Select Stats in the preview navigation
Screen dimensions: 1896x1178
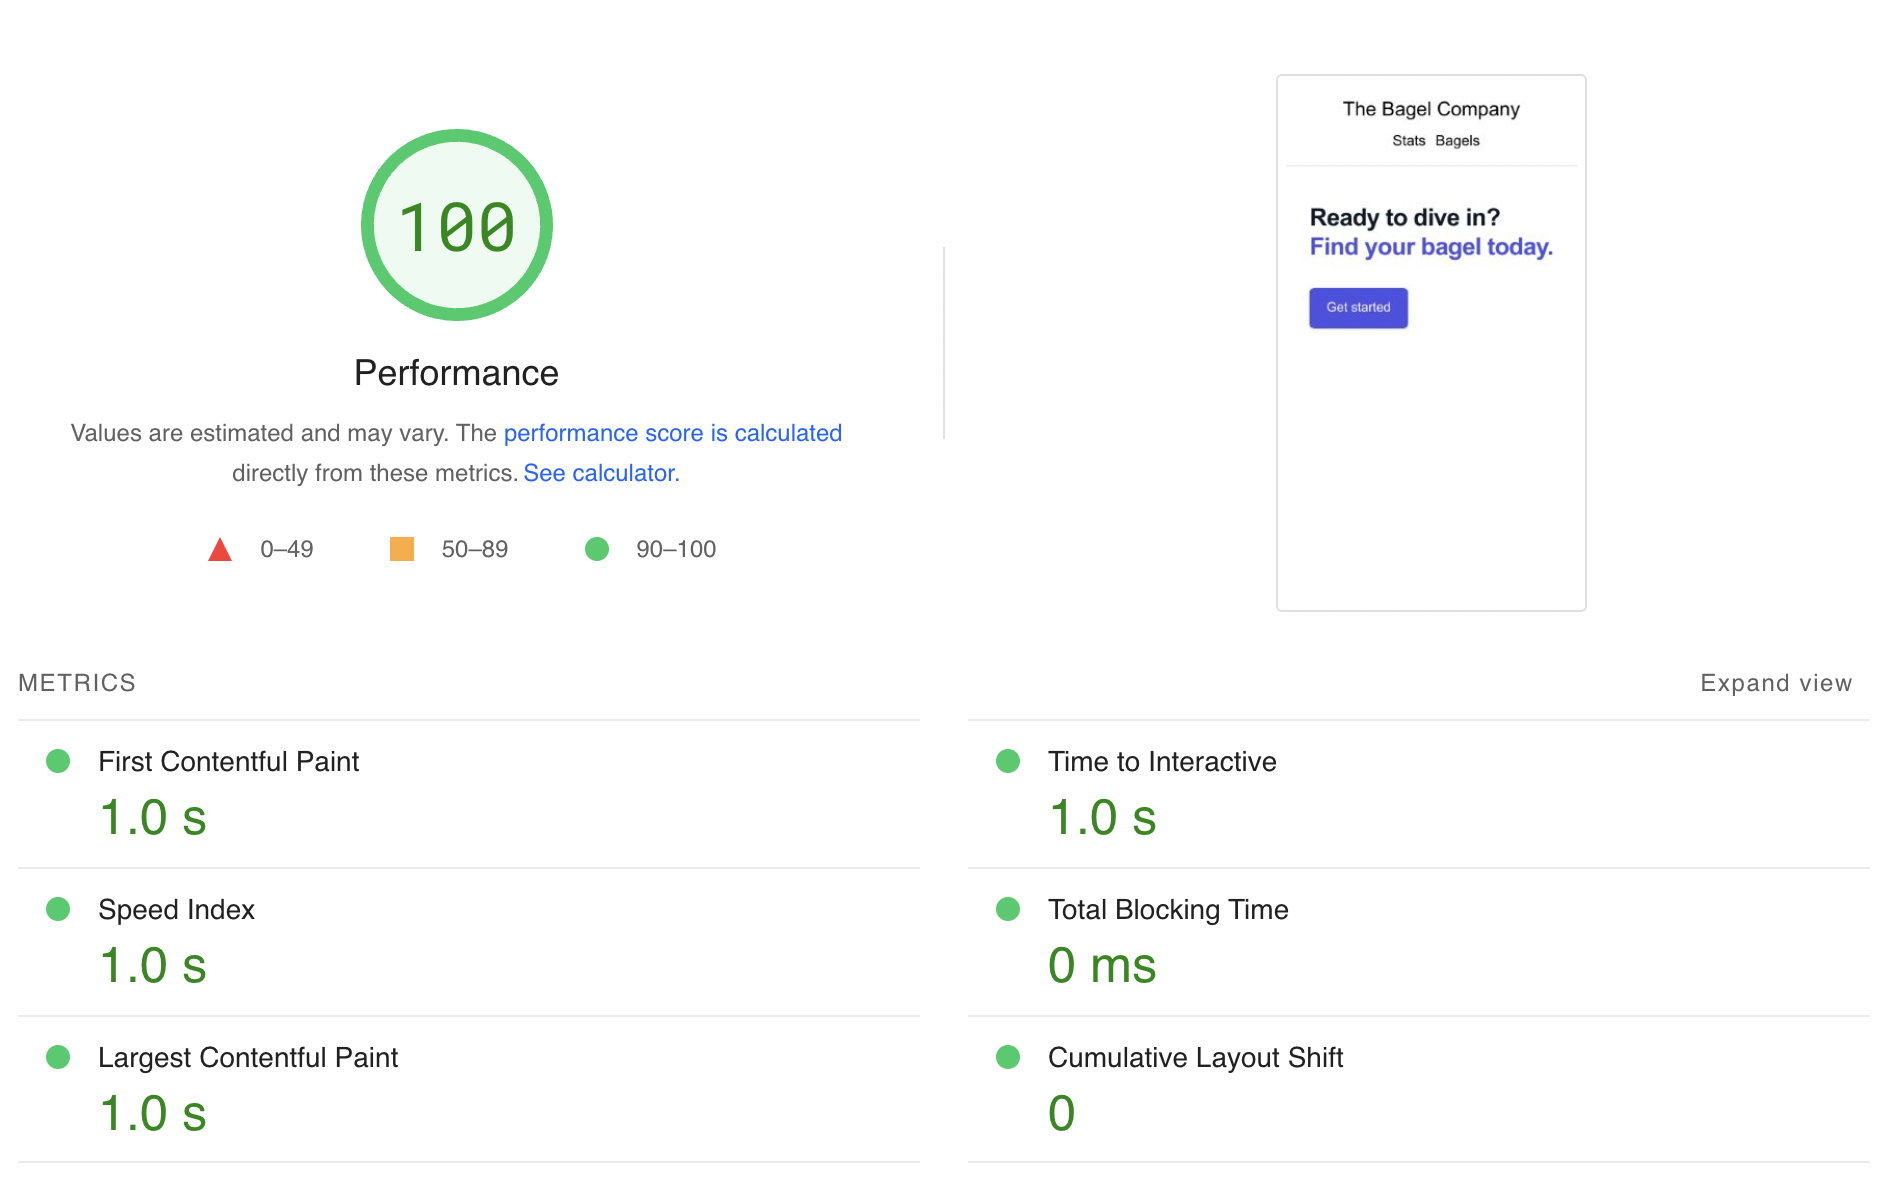[x=1408, y=141]
